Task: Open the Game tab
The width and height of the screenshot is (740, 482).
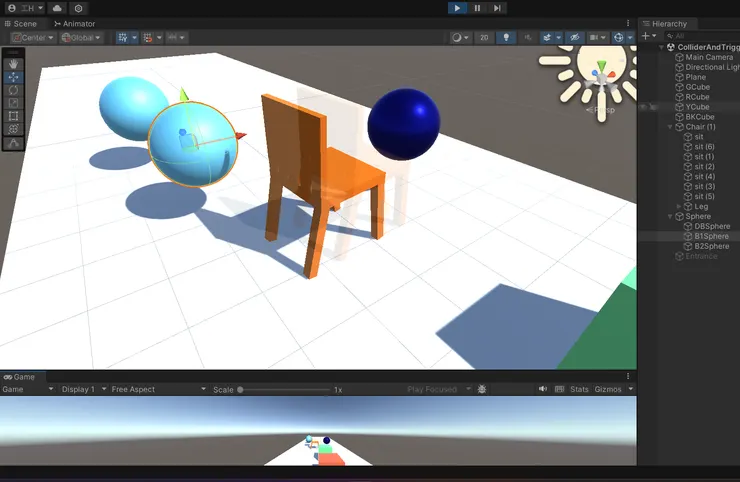Action: pyautogui.click(x=20, y=377)
